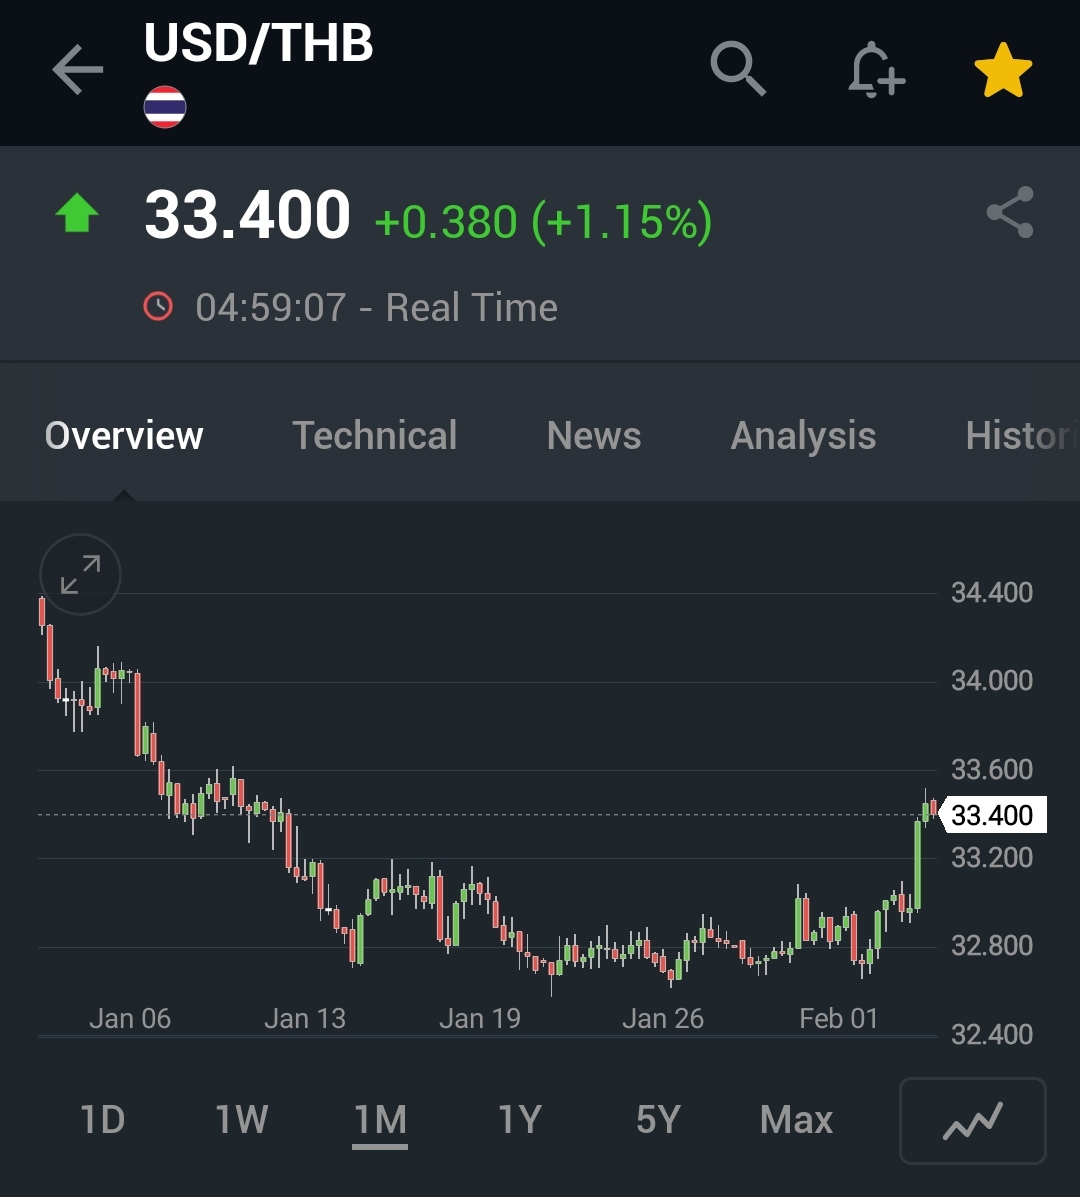Open the Technical tab
The width and height of the screenshot is (1080, 1197).
click(374, 436)
